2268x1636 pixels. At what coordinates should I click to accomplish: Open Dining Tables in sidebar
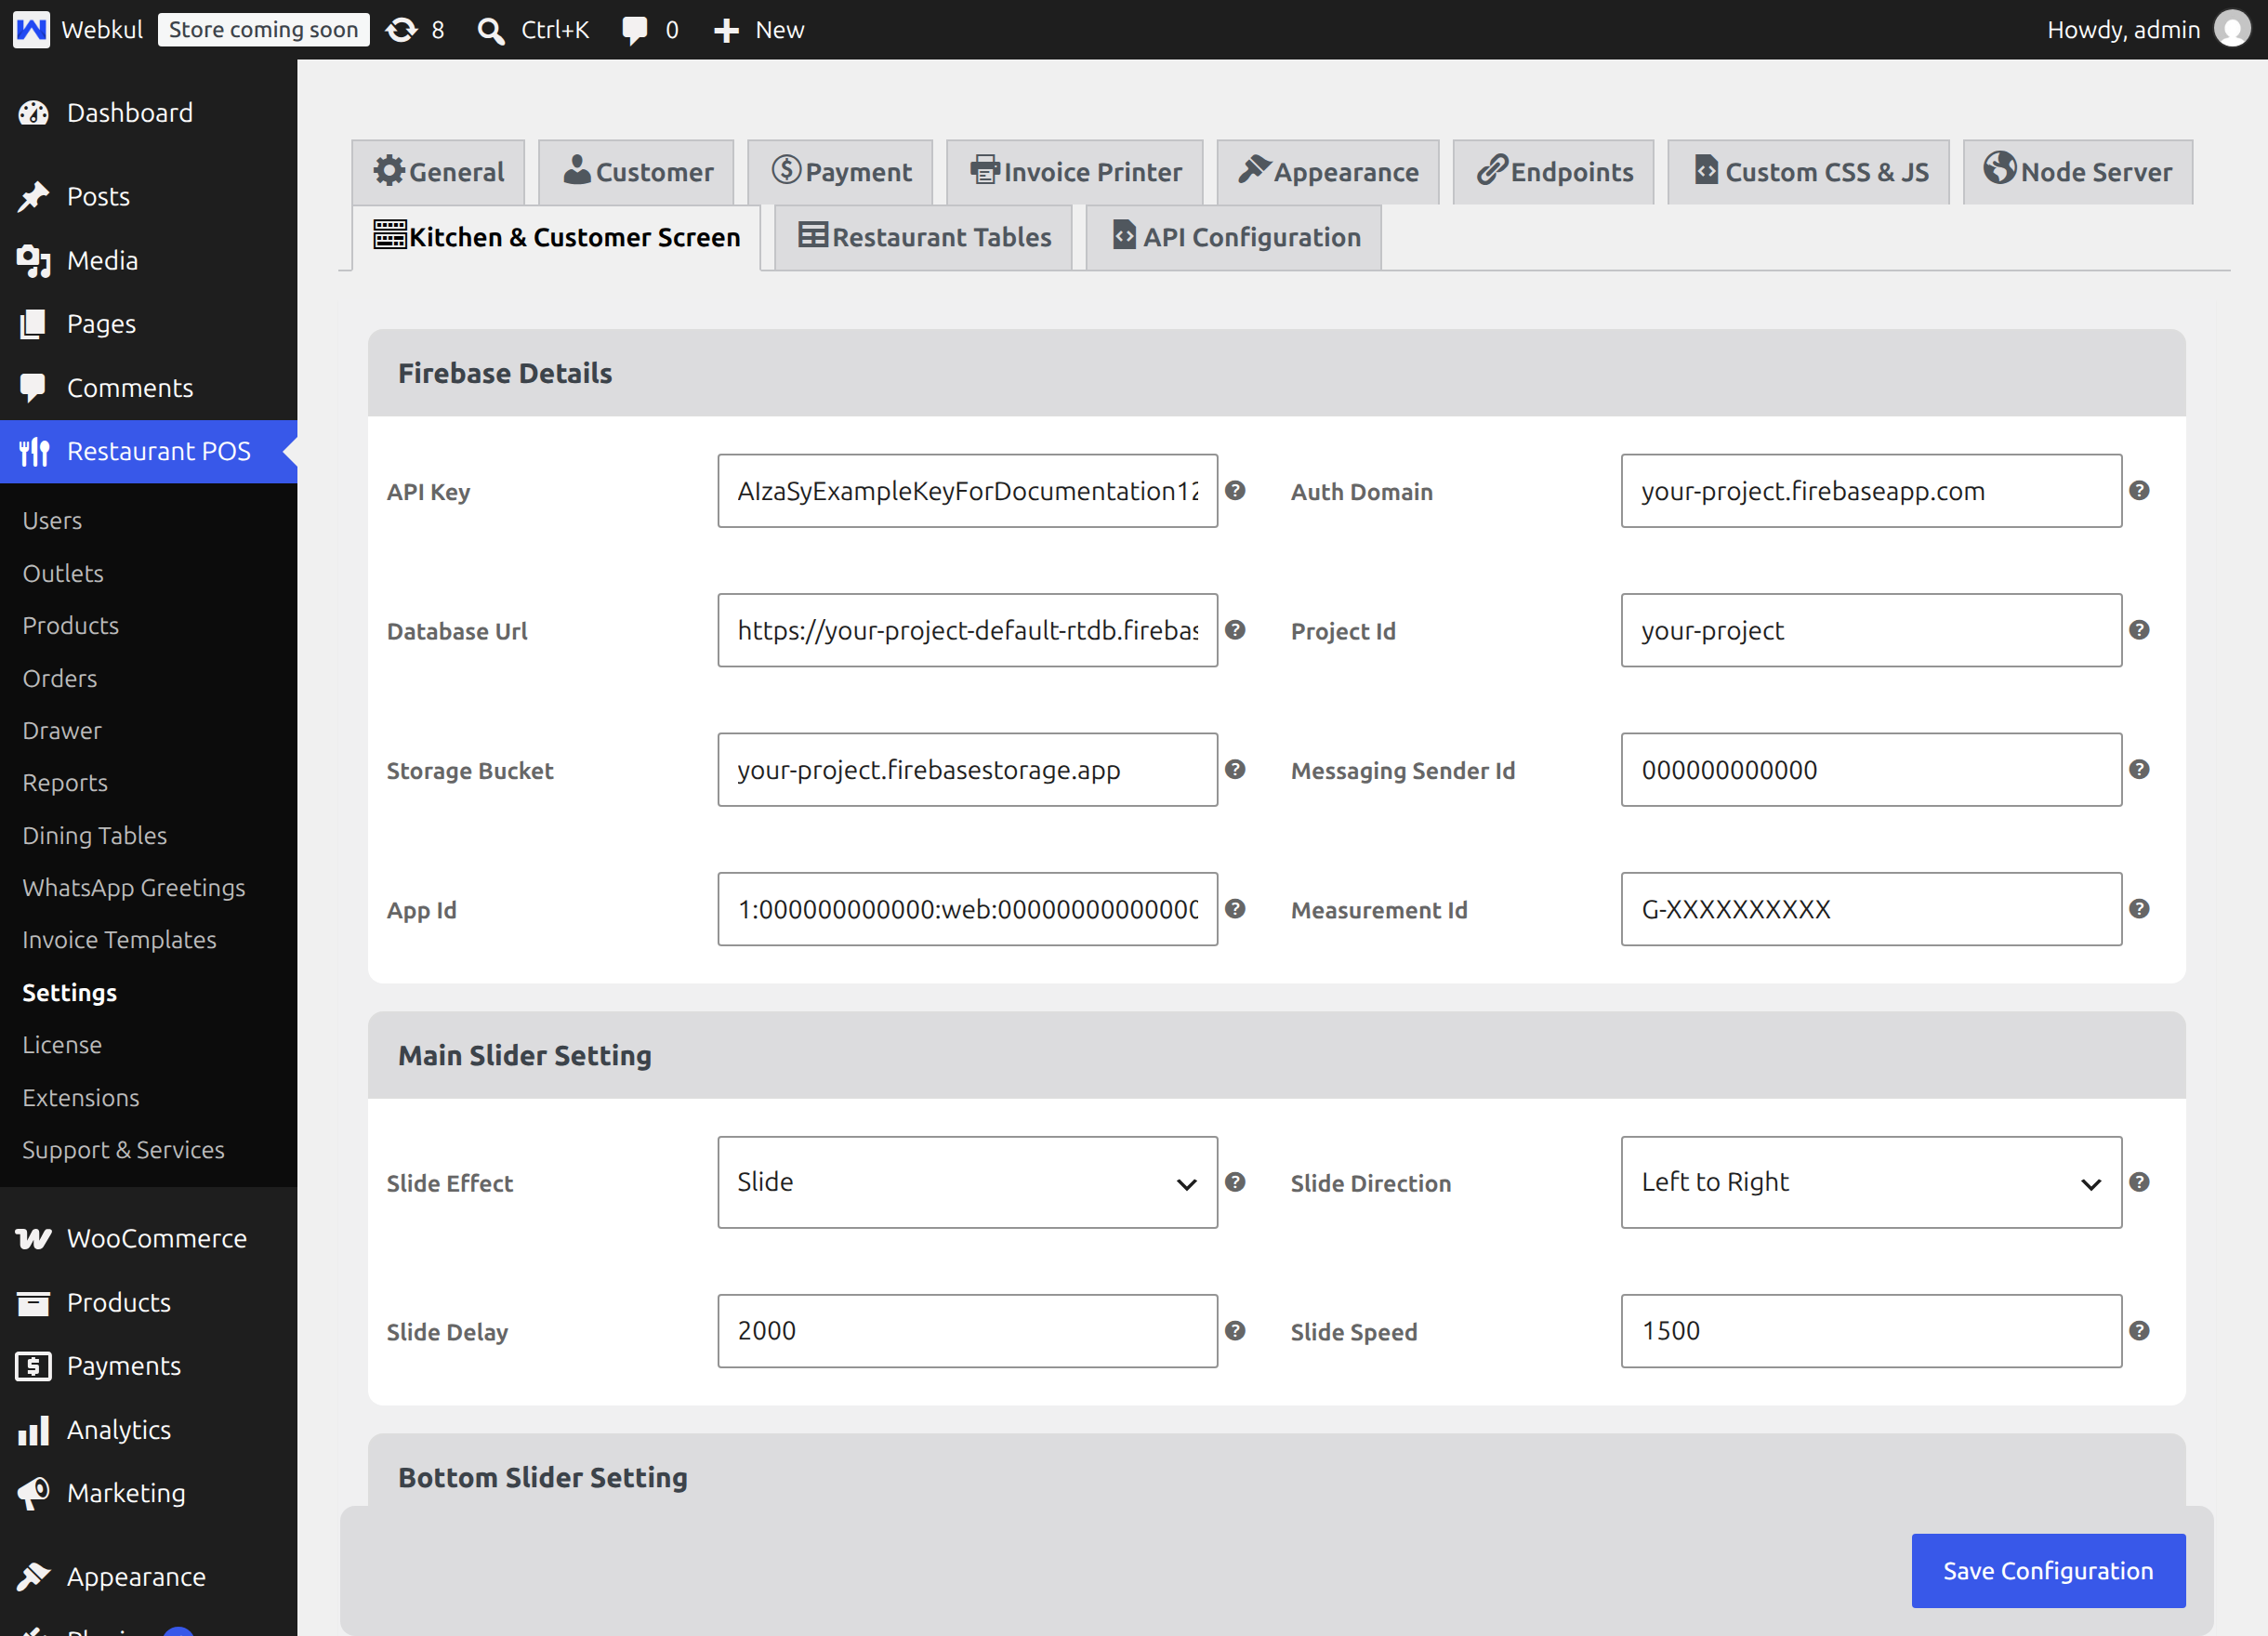(95, 835)
